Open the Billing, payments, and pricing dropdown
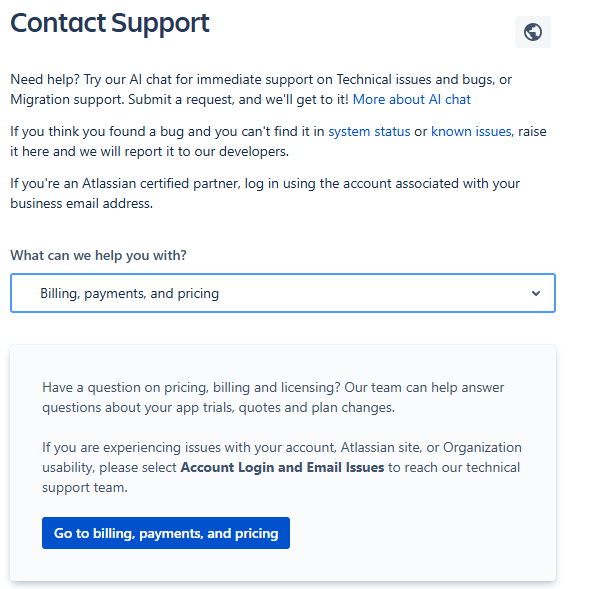 [283, 293]
